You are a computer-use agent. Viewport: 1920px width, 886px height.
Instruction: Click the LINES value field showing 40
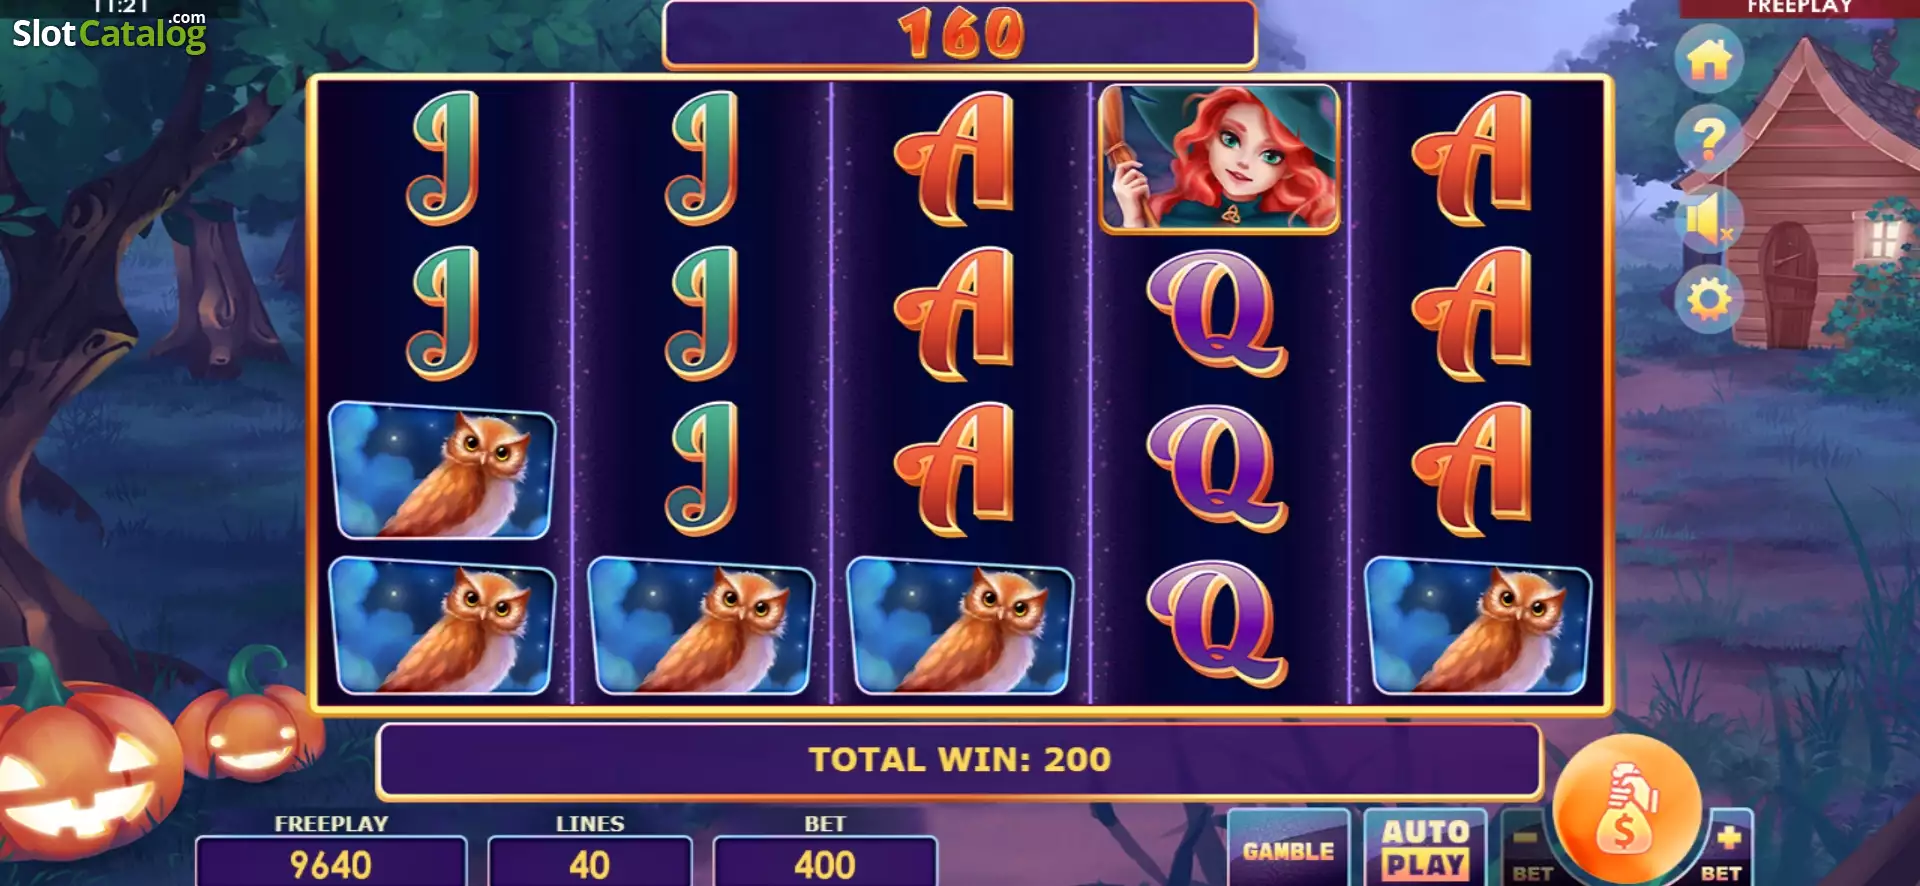click(590, 863)
